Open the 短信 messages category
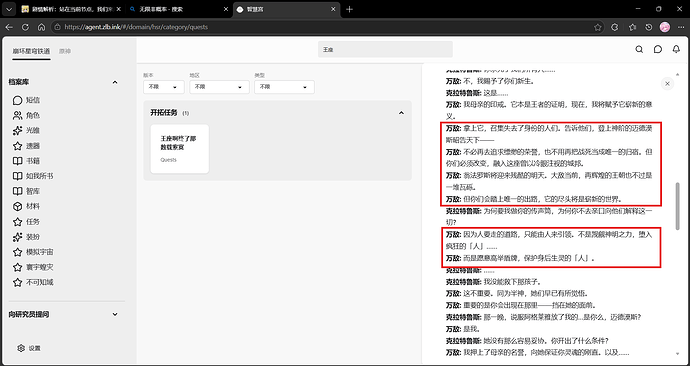The width and height of the screenshot is (690, 366). 27,100
